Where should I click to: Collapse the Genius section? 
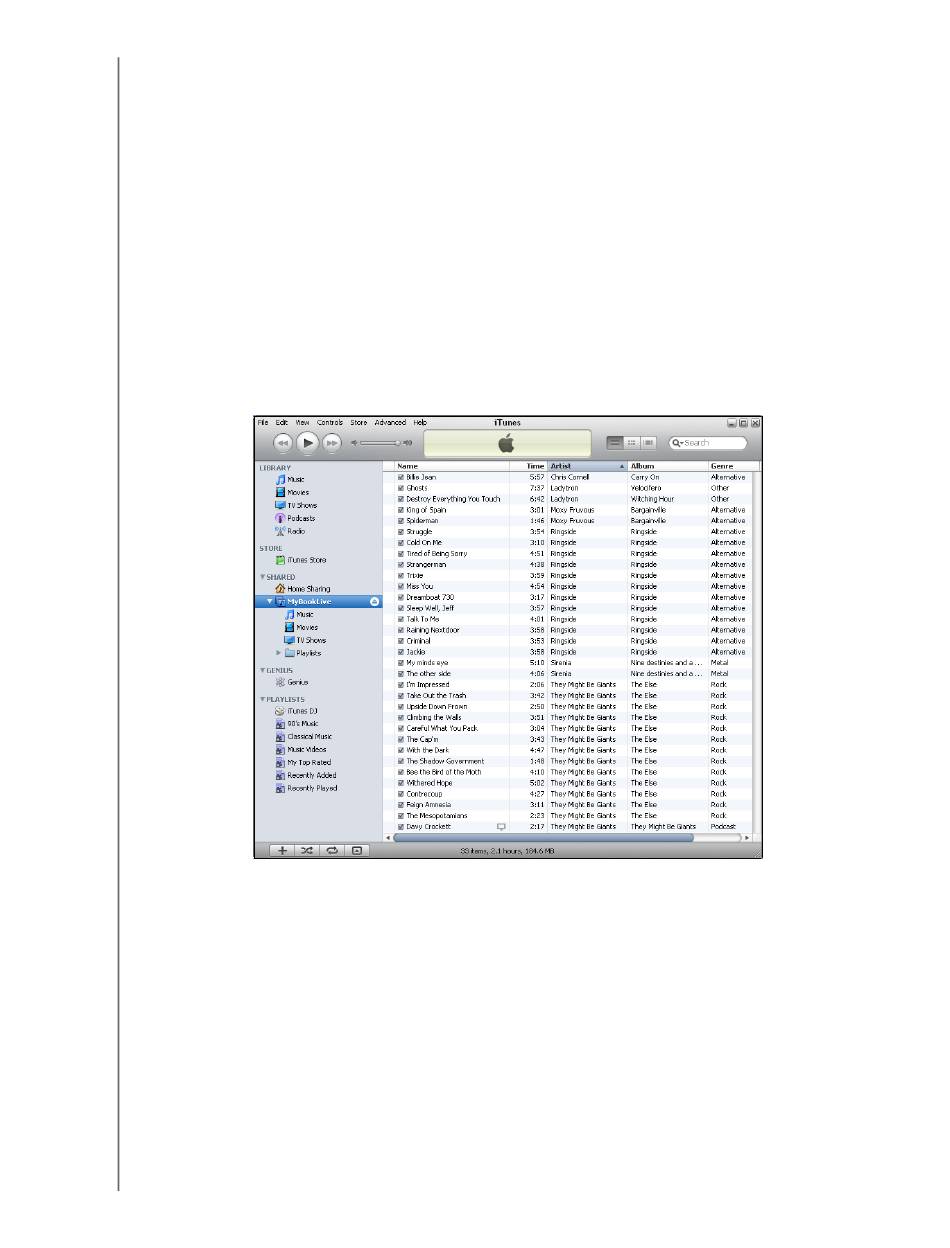262,671
